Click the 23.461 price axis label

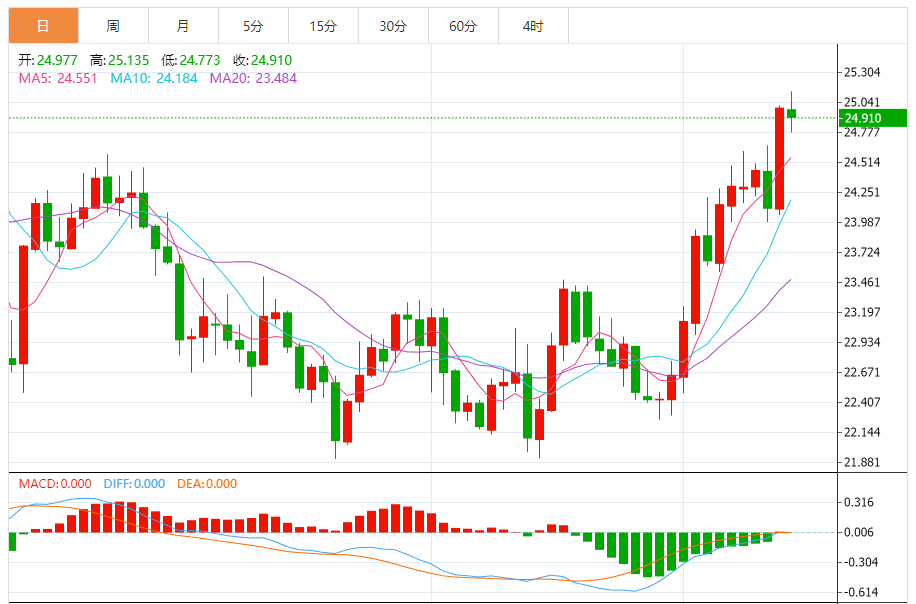click(862, 282)
